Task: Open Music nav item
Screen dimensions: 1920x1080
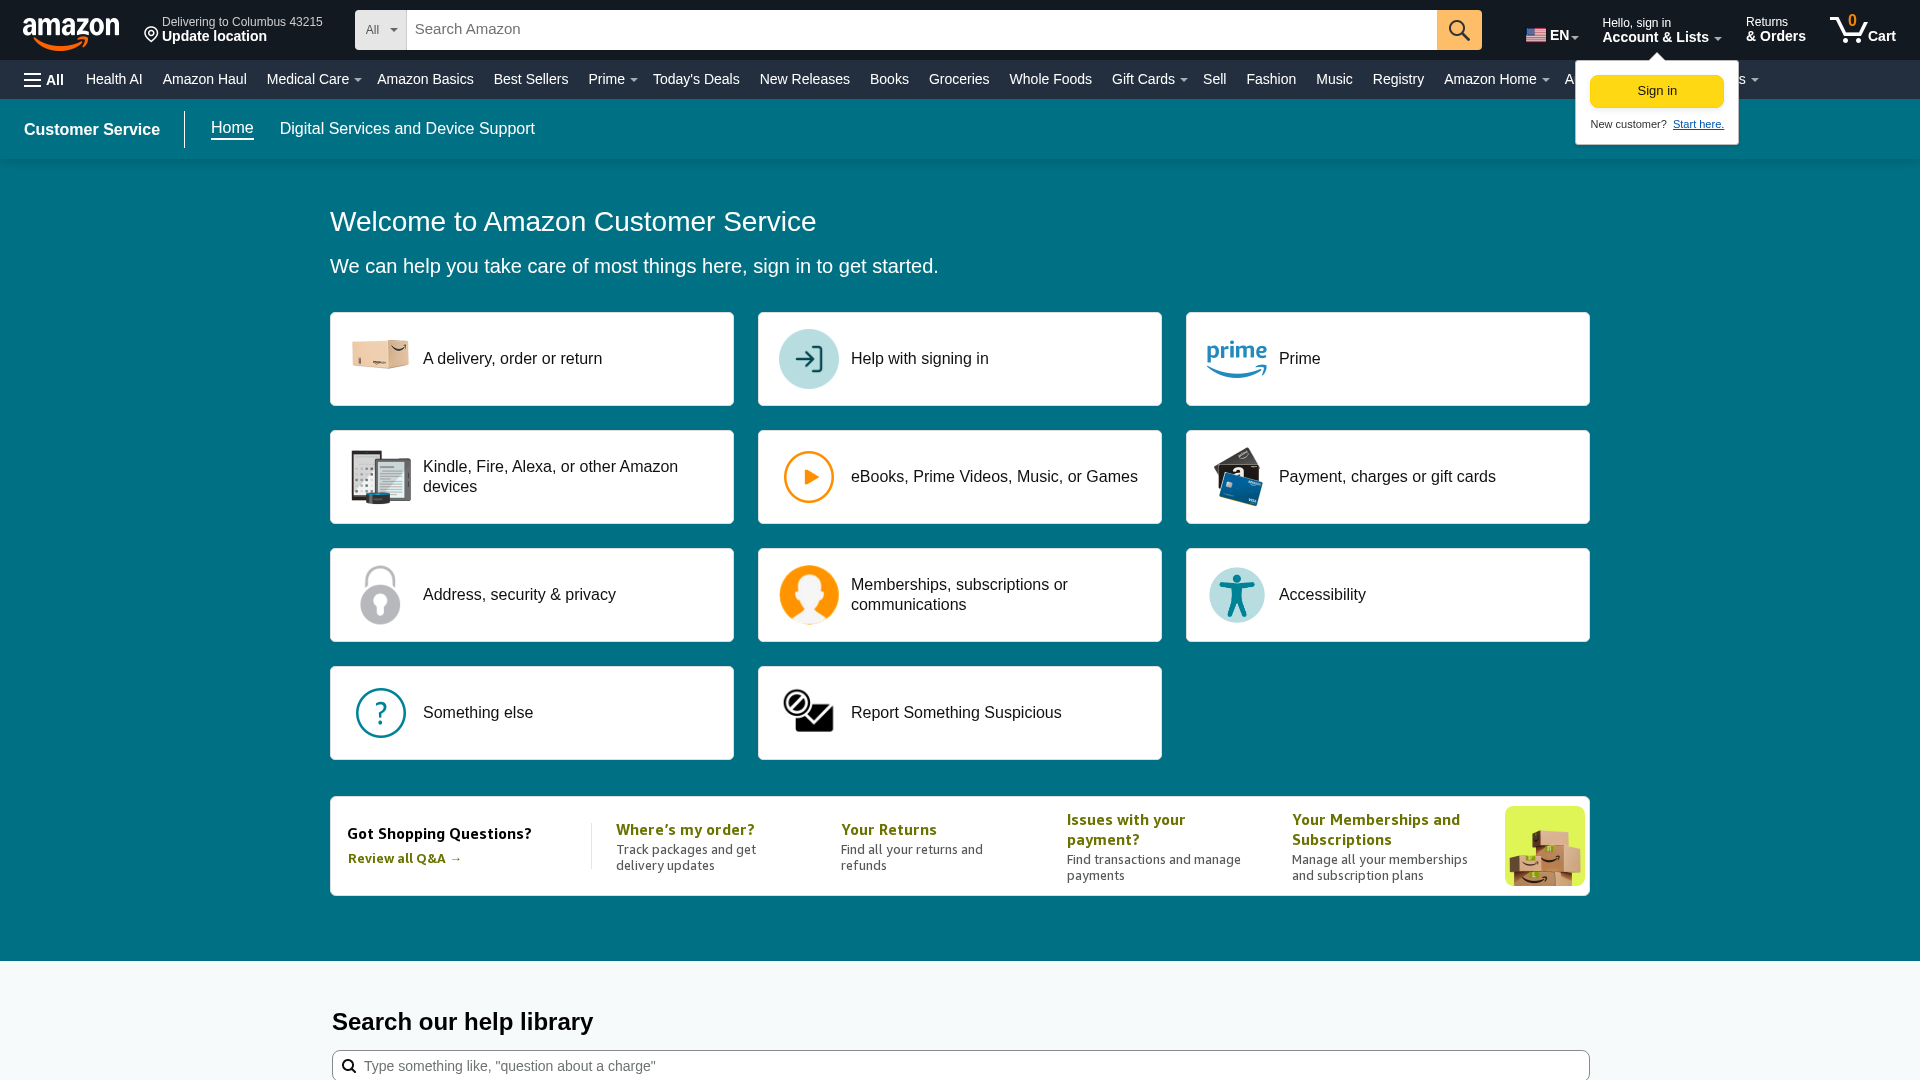Action: point(1334,79)
